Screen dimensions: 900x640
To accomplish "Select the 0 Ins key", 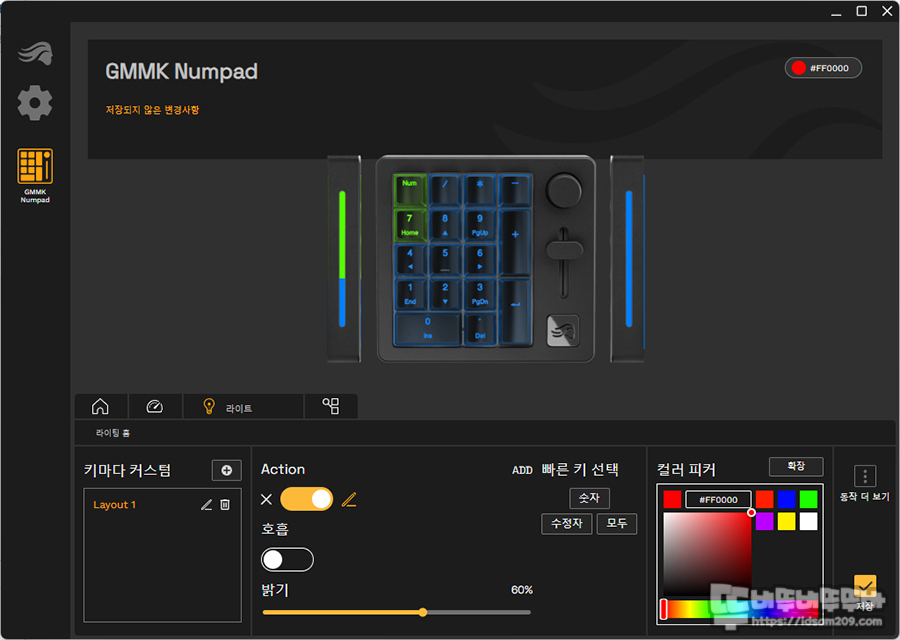I will pyautogui.click(x=428, y=329).
